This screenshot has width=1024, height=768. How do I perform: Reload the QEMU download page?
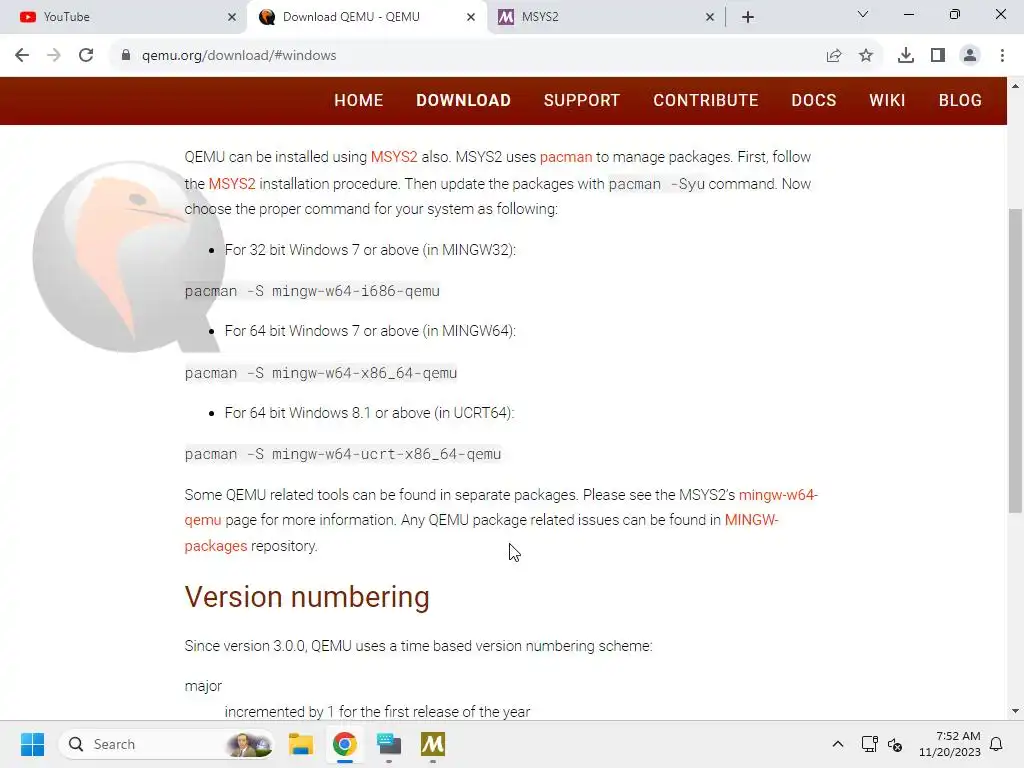tap(86, 56)
